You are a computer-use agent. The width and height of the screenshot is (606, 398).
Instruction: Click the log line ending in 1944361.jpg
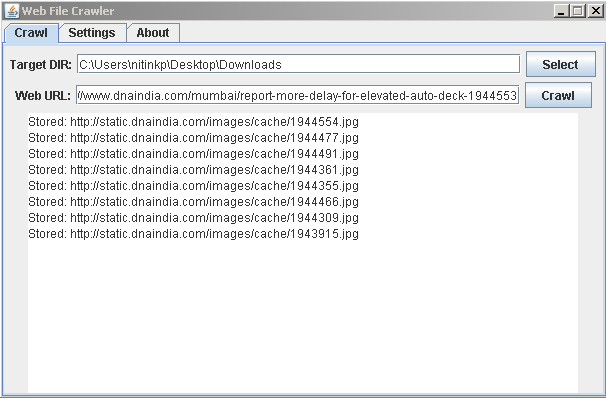(193, 170)
